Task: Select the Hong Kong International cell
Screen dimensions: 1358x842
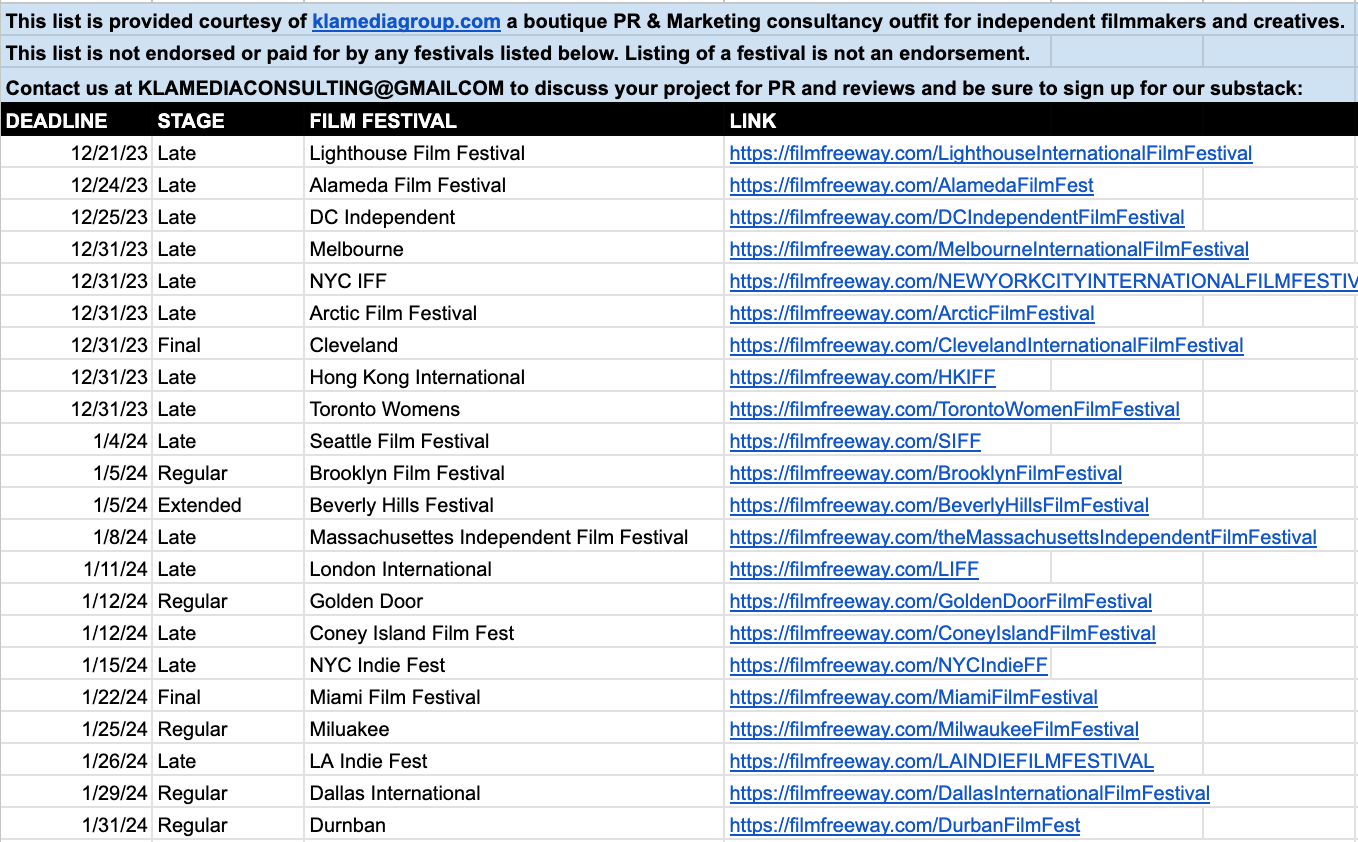Action: (514, 377)
